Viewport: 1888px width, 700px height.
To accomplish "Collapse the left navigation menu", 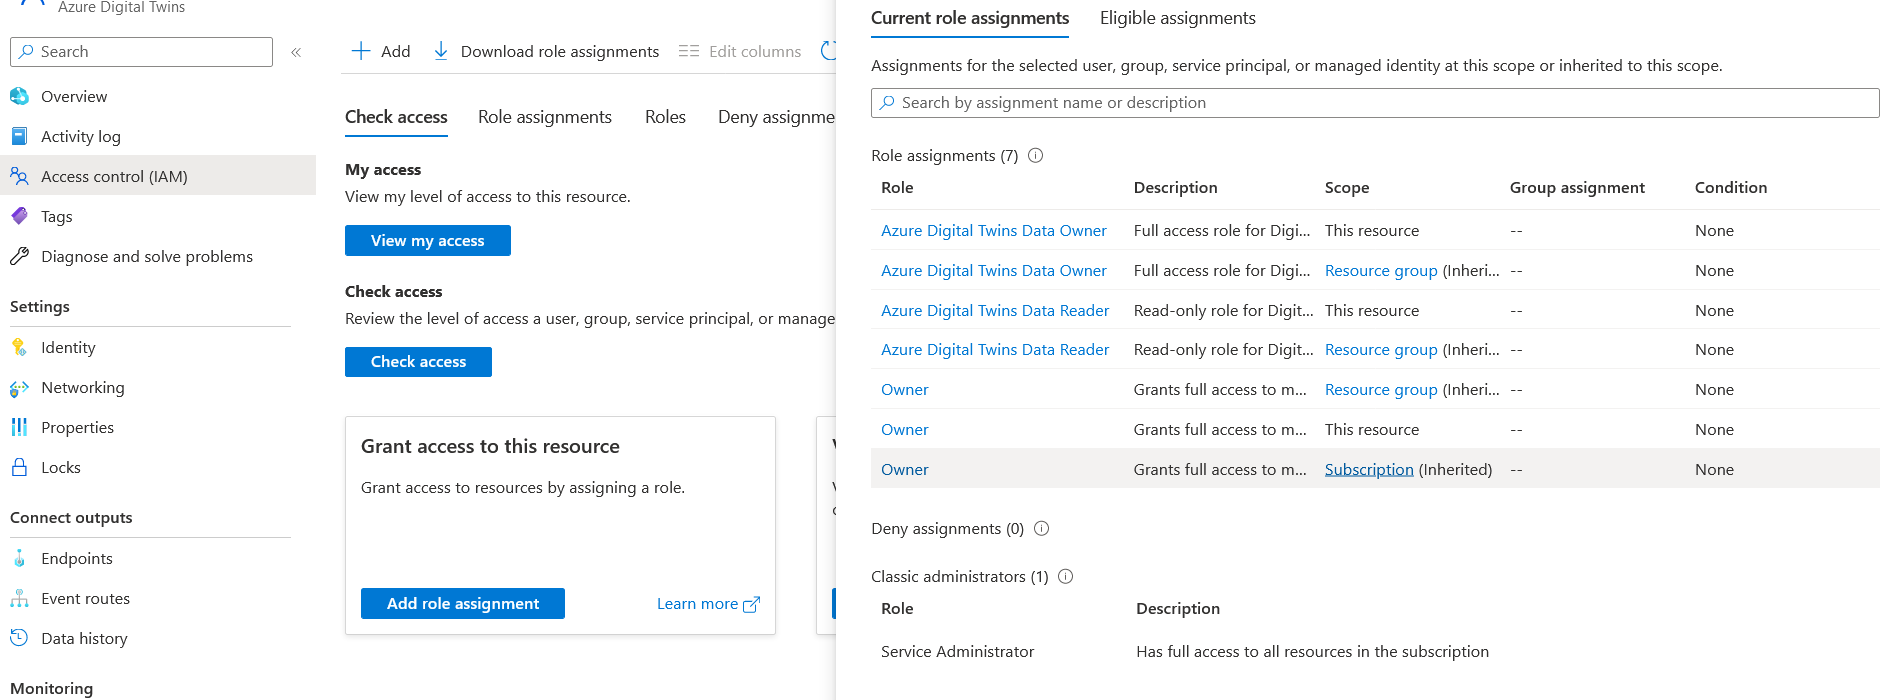I will click(x=296, y=52).
